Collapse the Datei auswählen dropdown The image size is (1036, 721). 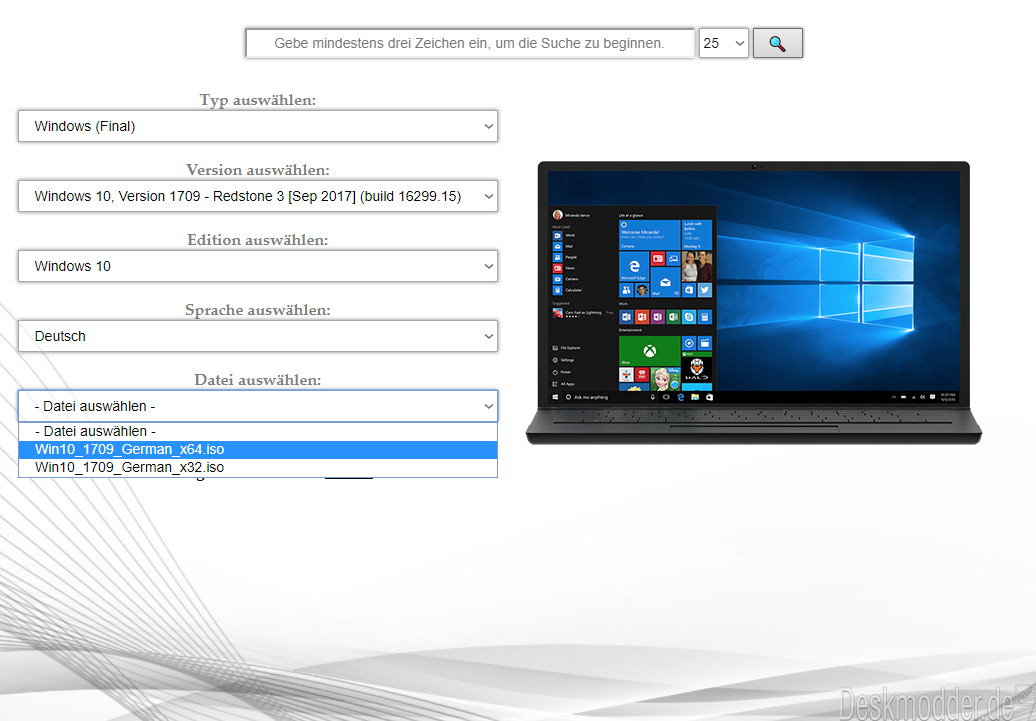click(258, 406)
